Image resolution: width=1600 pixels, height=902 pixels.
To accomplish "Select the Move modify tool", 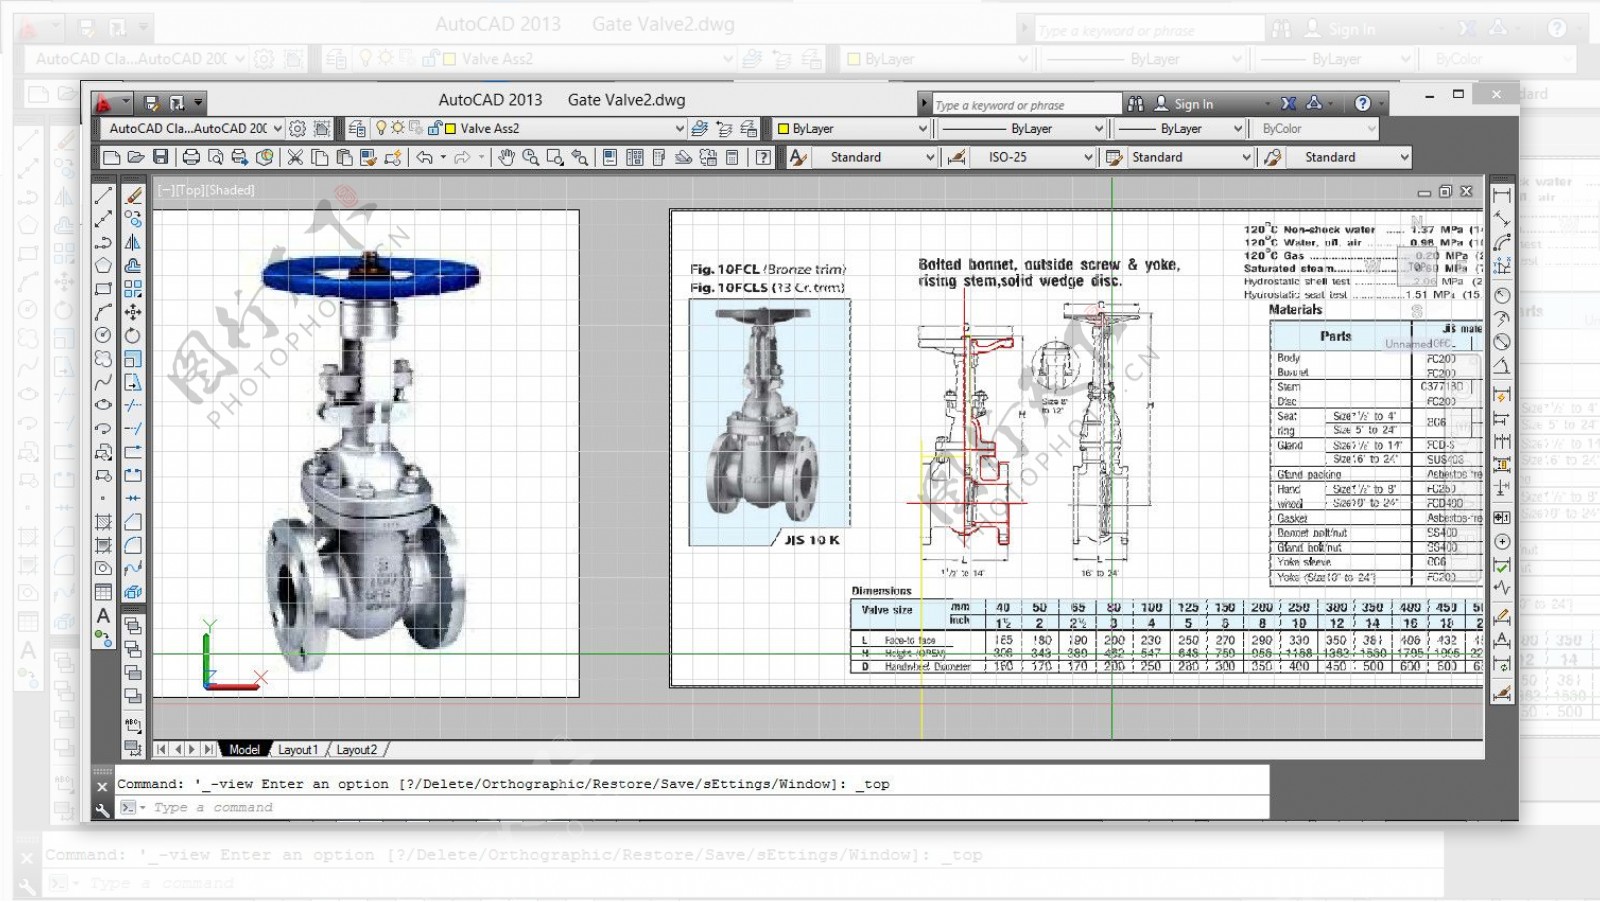I will (133, 312).
